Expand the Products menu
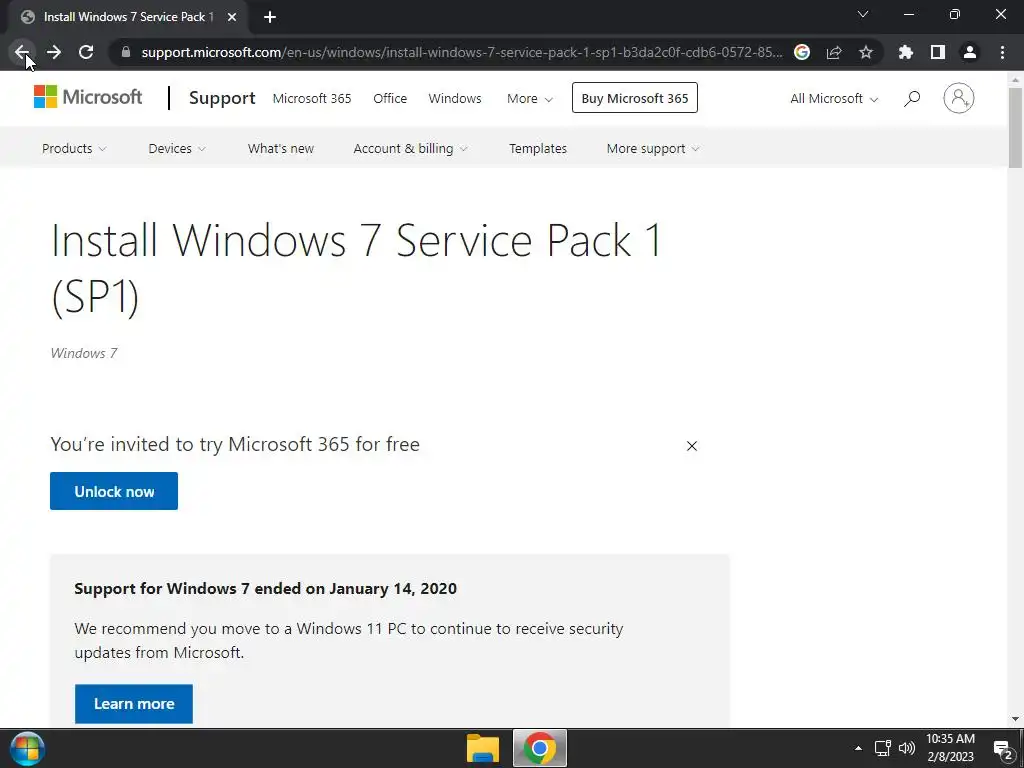The image size is (1024, 768). pyautogui.click(x=74, y=149)
